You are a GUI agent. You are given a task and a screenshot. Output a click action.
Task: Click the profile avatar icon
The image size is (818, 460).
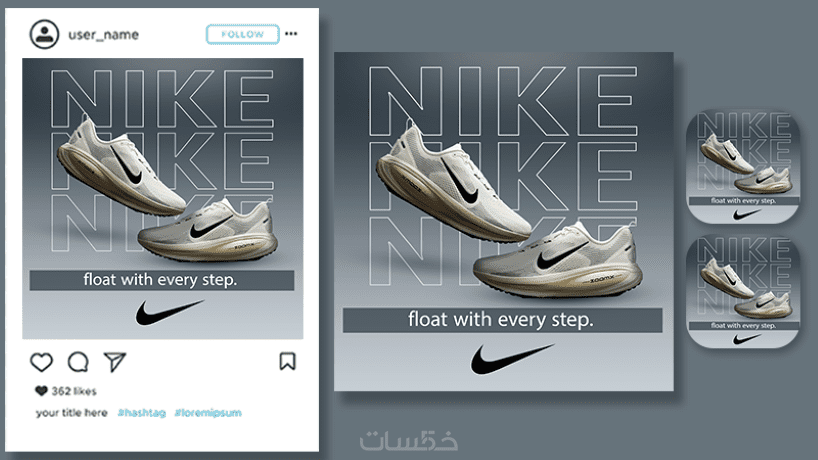[44, 34]
